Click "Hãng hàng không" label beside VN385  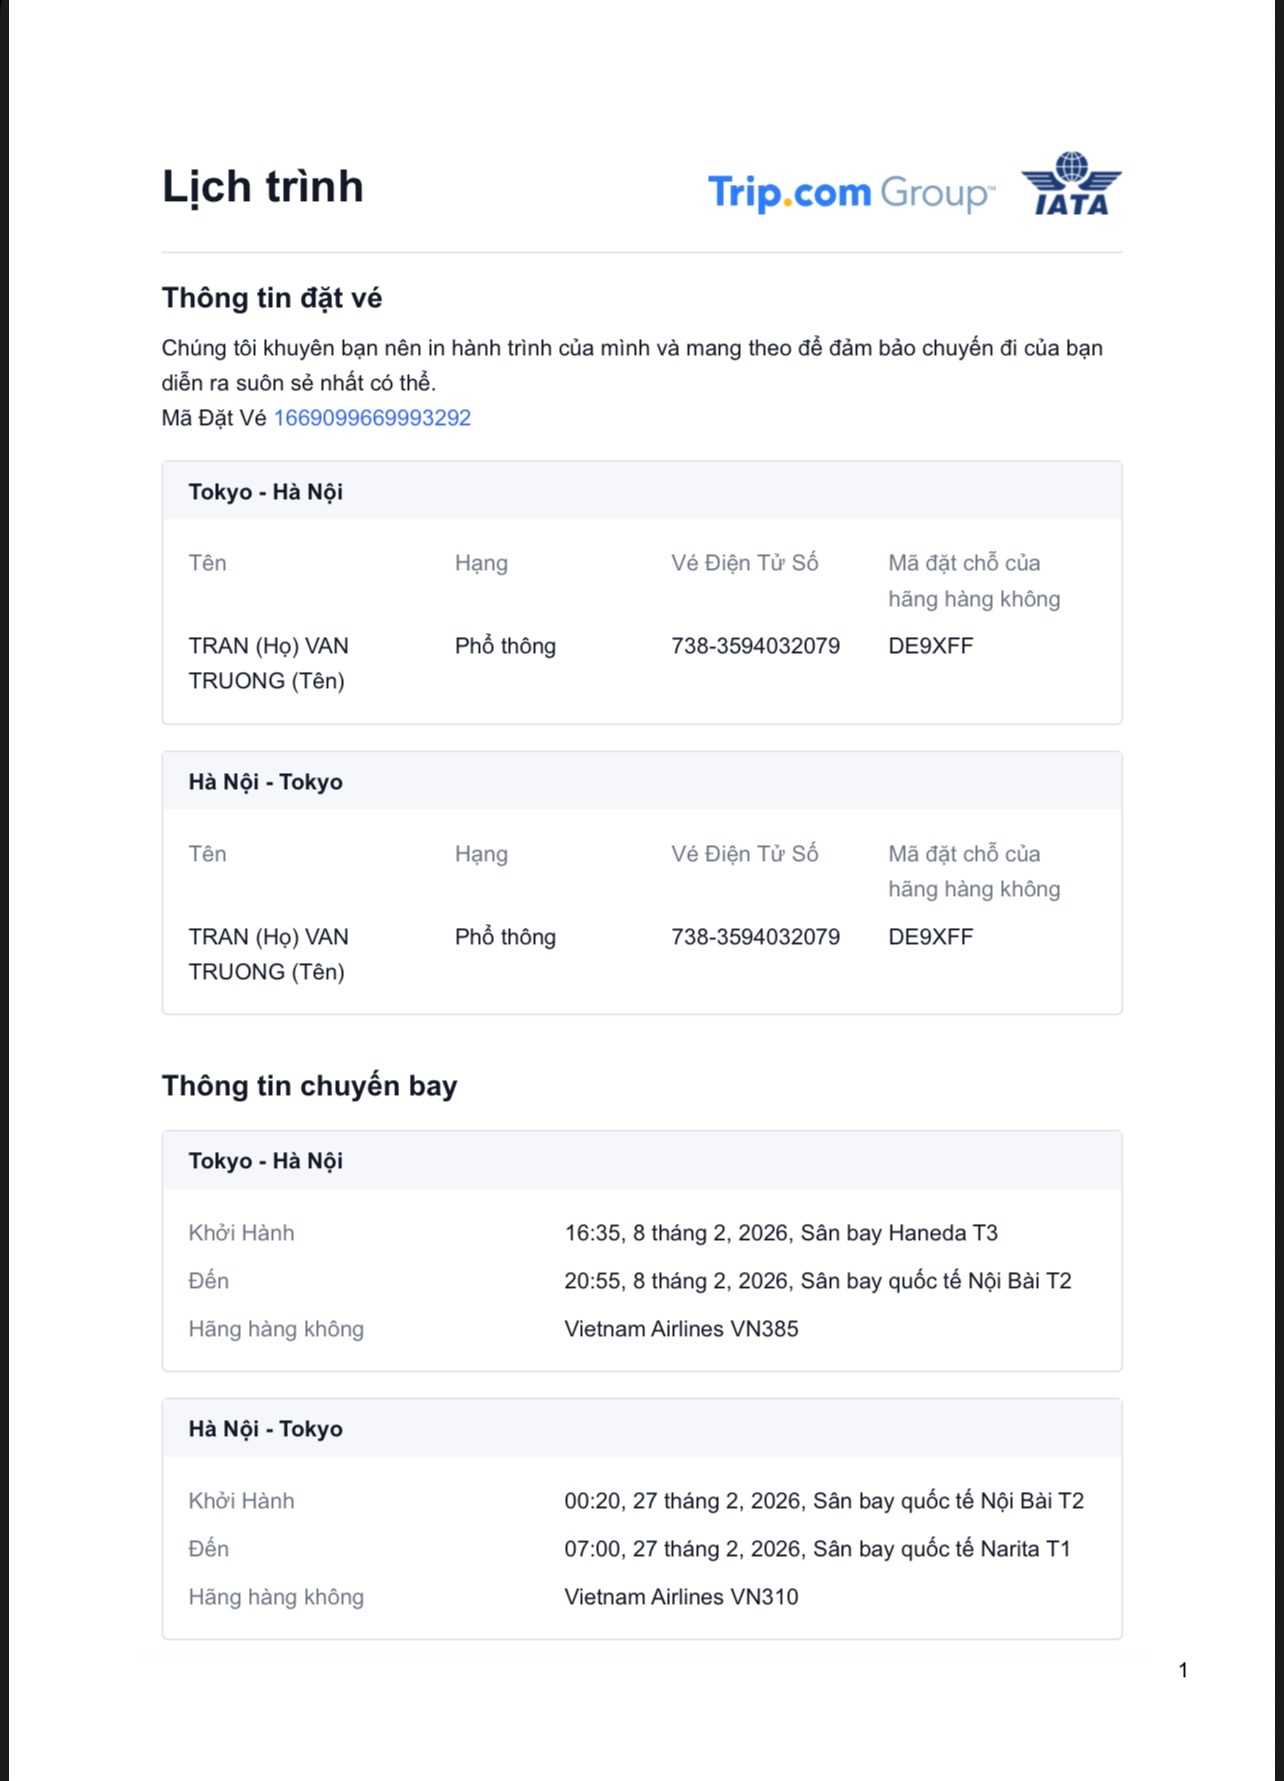[x=276, y=1329]
